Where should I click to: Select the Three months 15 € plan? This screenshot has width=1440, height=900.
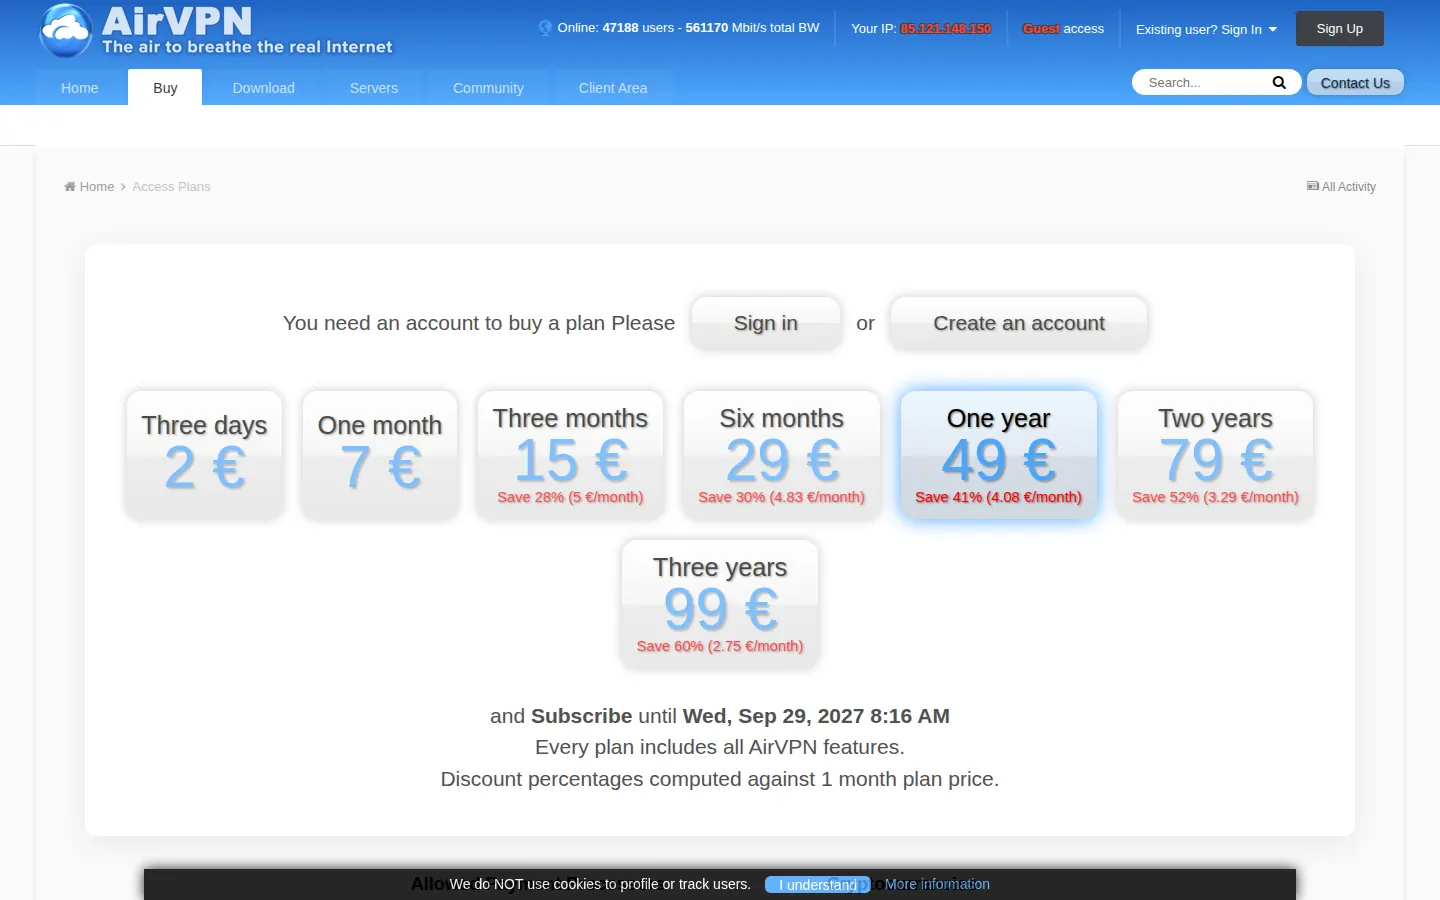(570, 455)
